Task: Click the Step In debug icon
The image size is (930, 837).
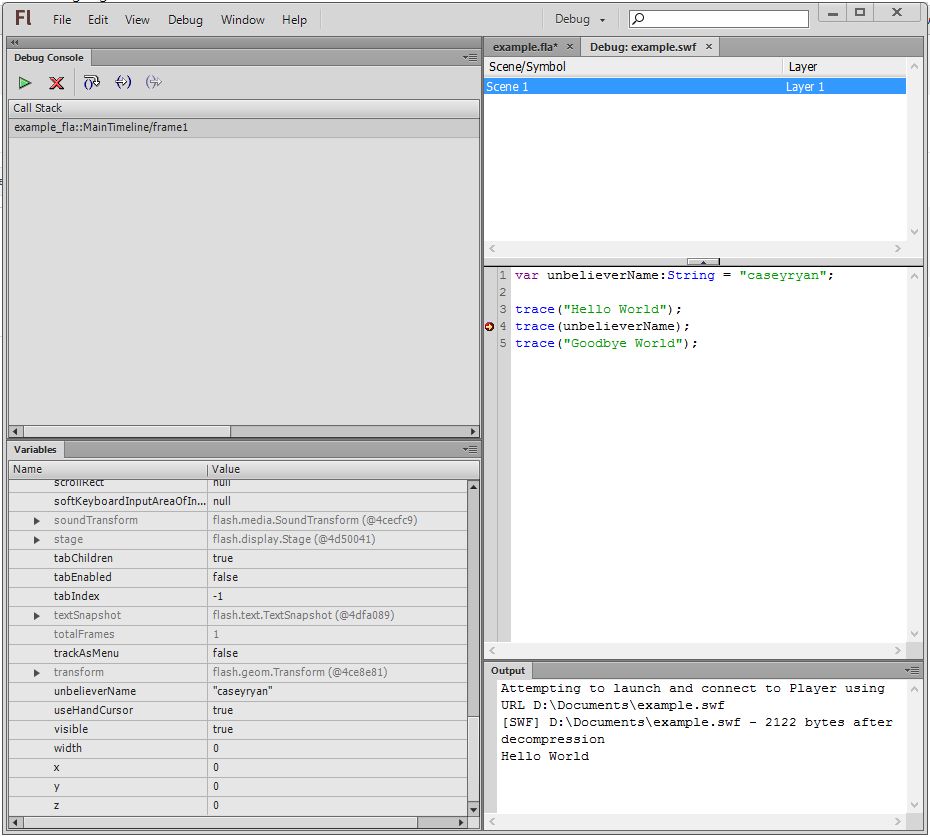Action: [123, 82]
